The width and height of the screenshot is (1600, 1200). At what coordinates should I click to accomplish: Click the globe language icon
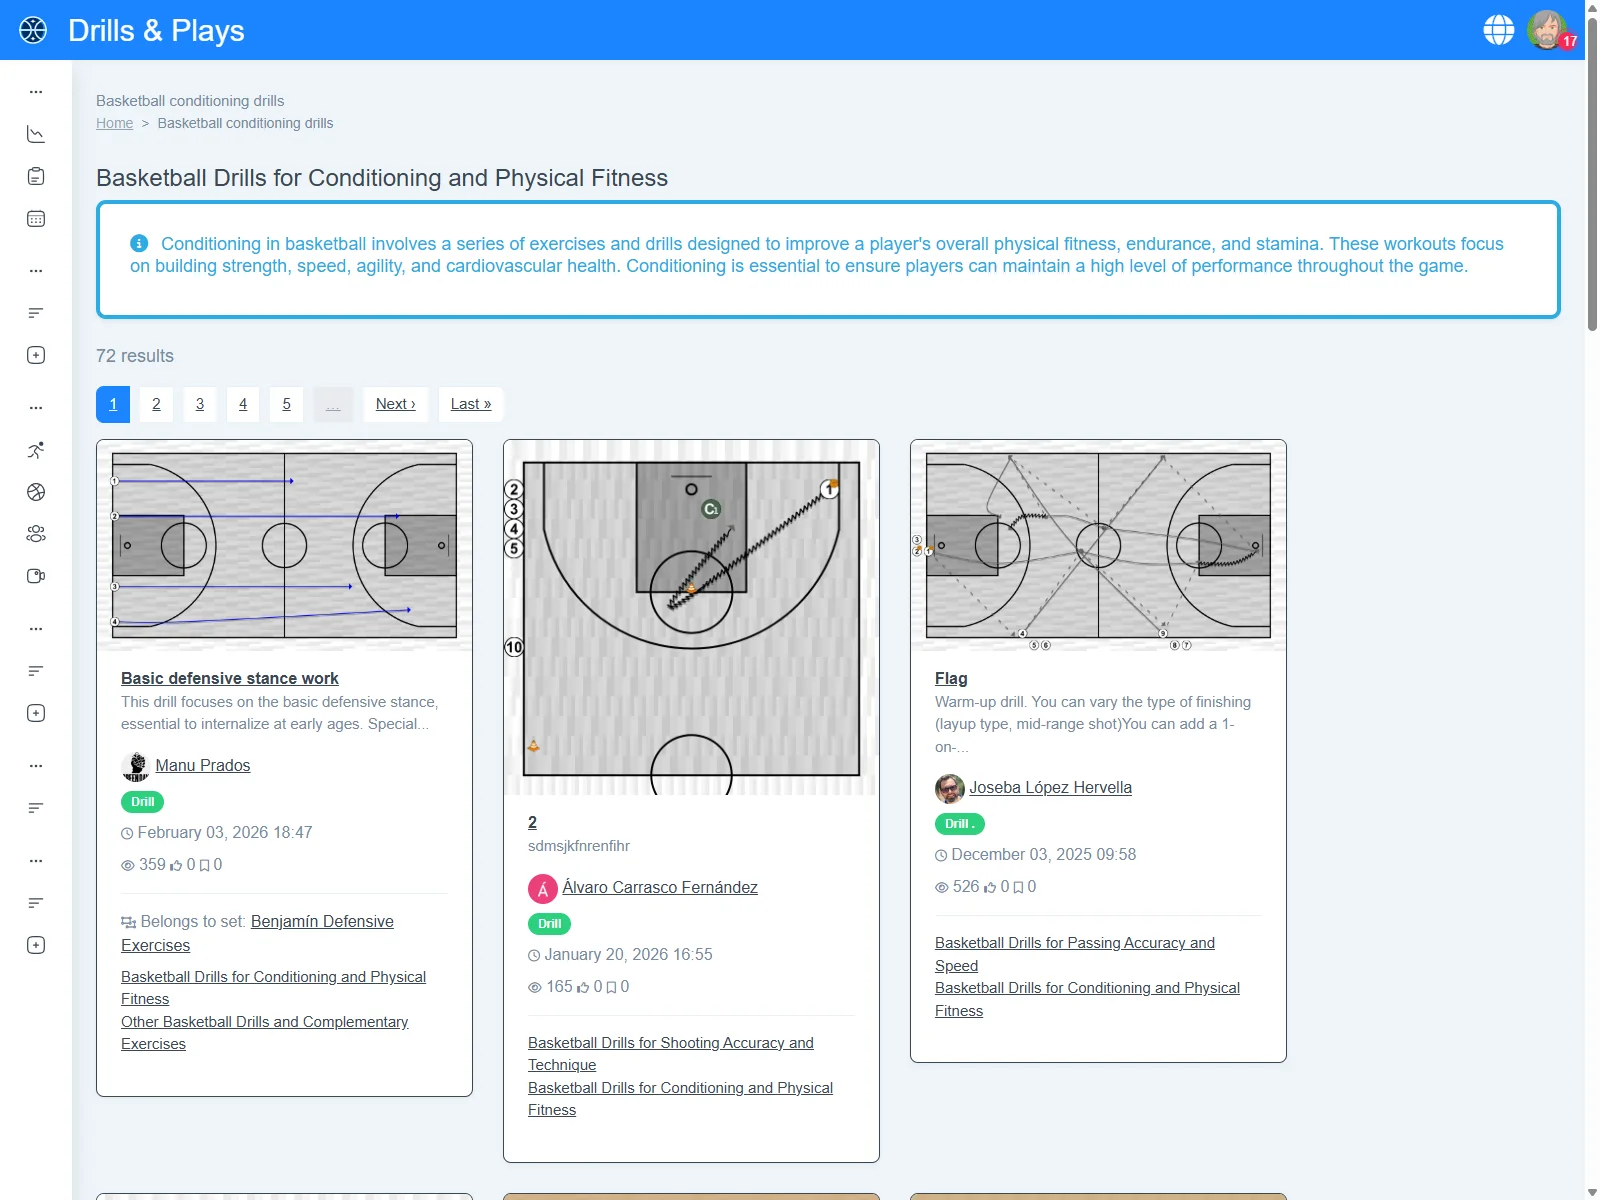tap(1498, 30)
